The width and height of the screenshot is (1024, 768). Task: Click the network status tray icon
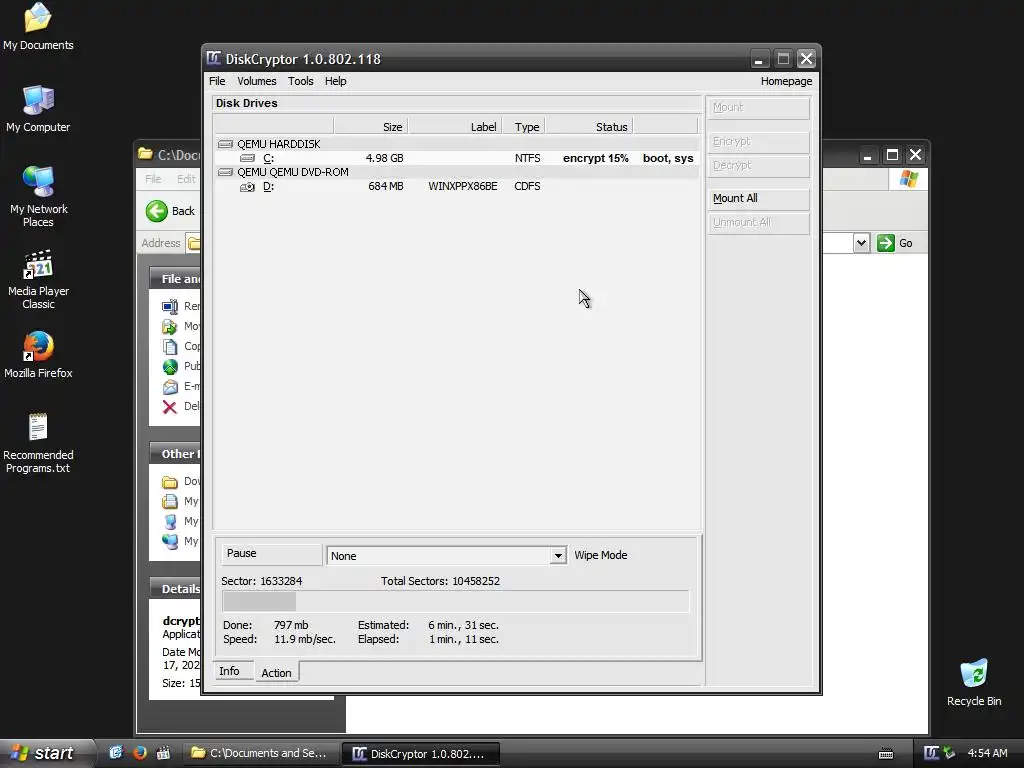pyautogui.click(x=949, y=753)
